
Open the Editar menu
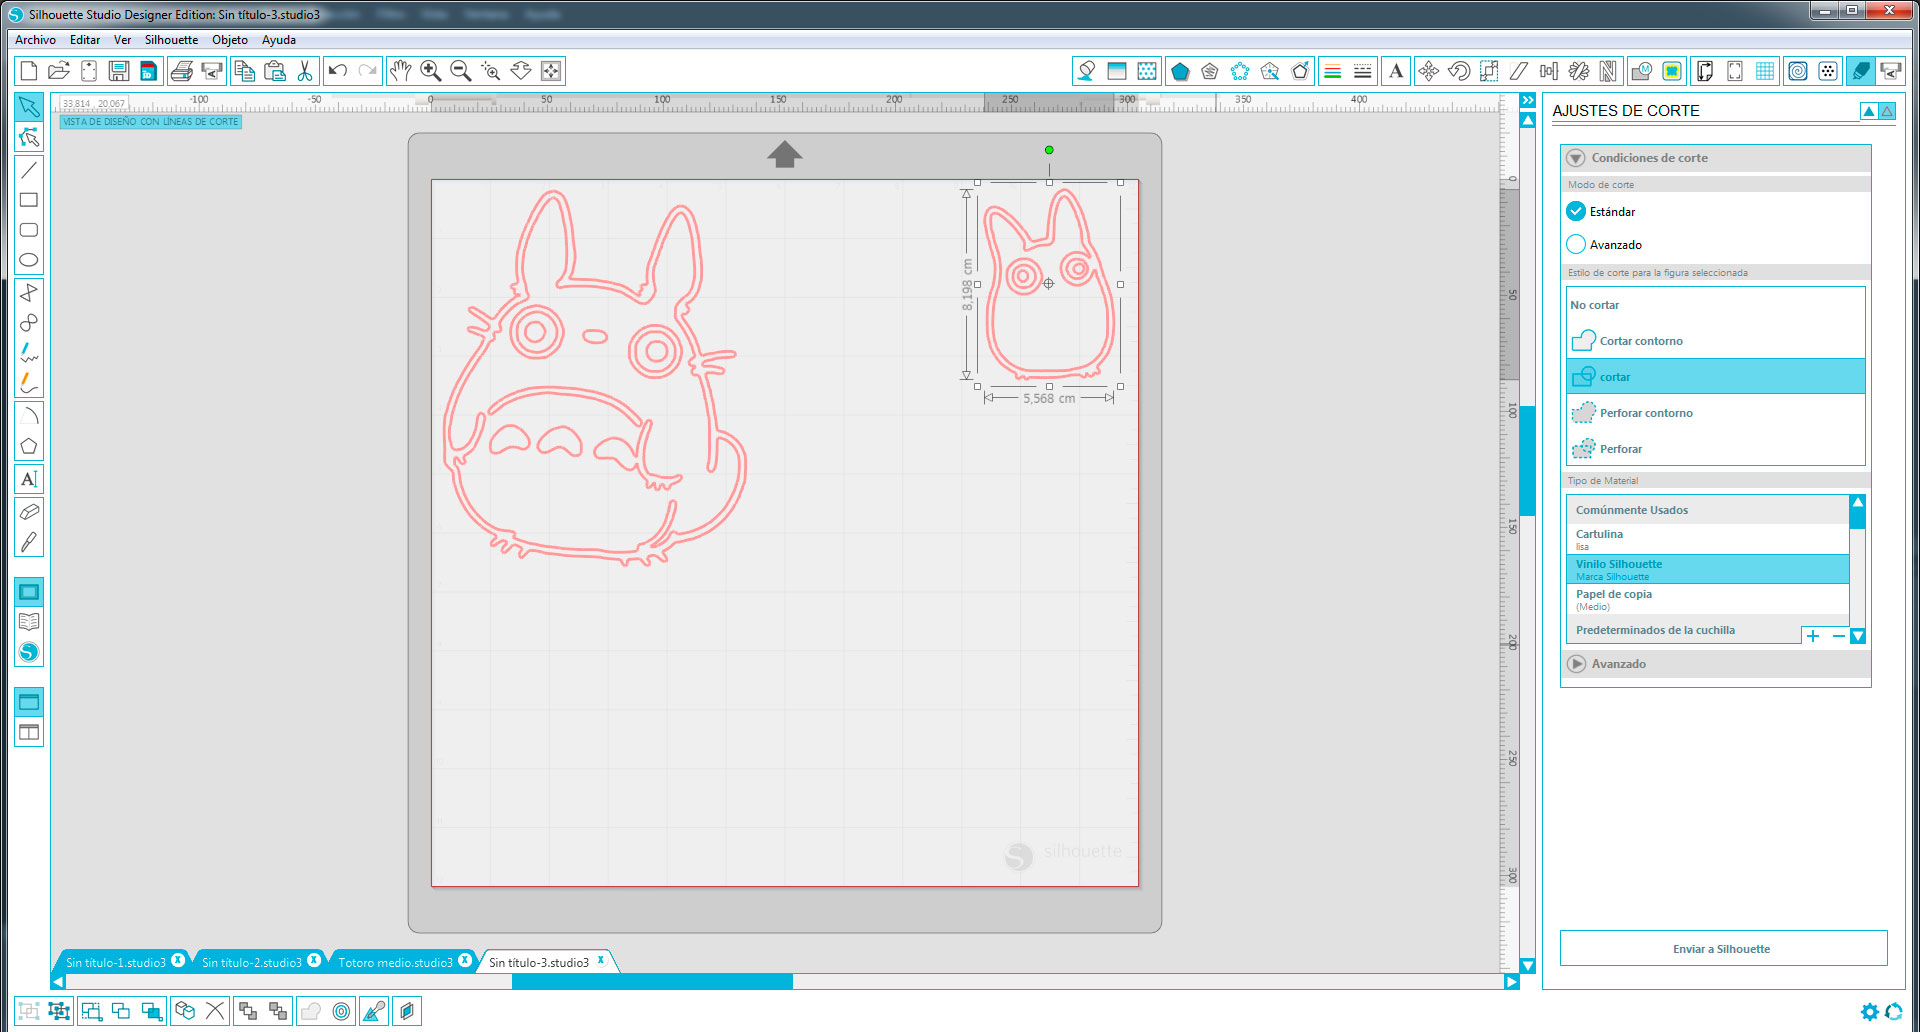[85, 40]
